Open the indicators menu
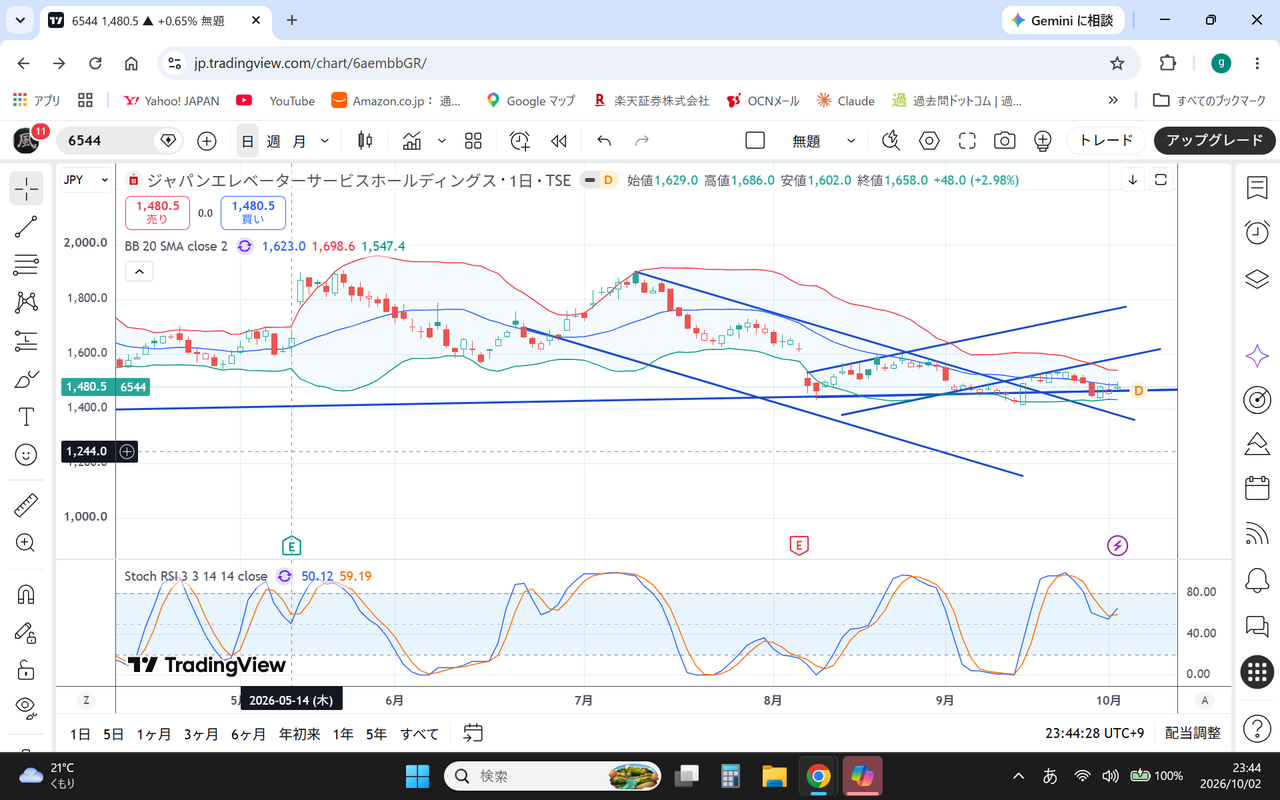 tap(412, 141)
